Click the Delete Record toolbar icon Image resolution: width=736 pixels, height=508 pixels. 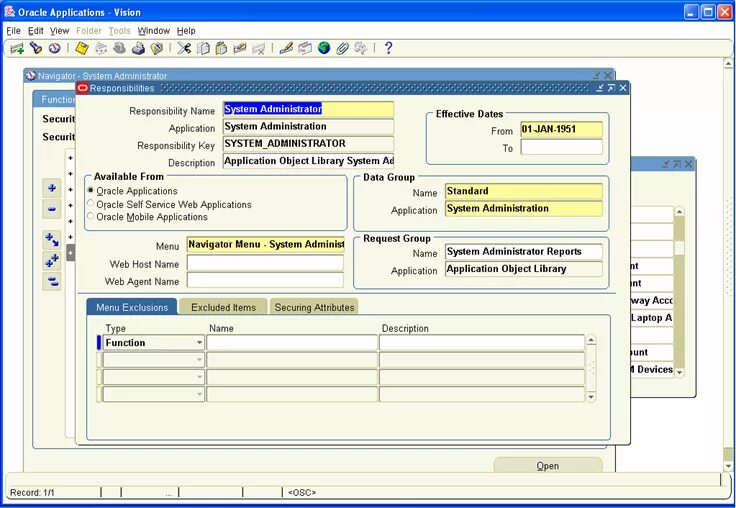tap(259, 48)
